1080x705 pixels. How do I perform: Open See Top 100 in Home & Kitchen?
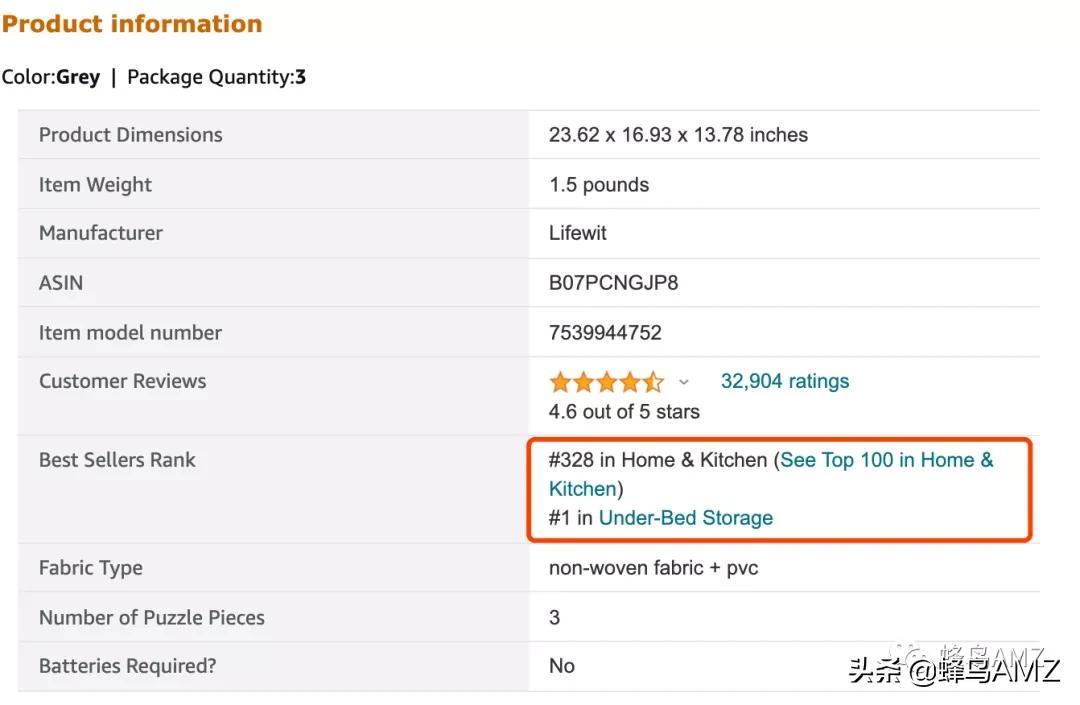tap(886, 460)
